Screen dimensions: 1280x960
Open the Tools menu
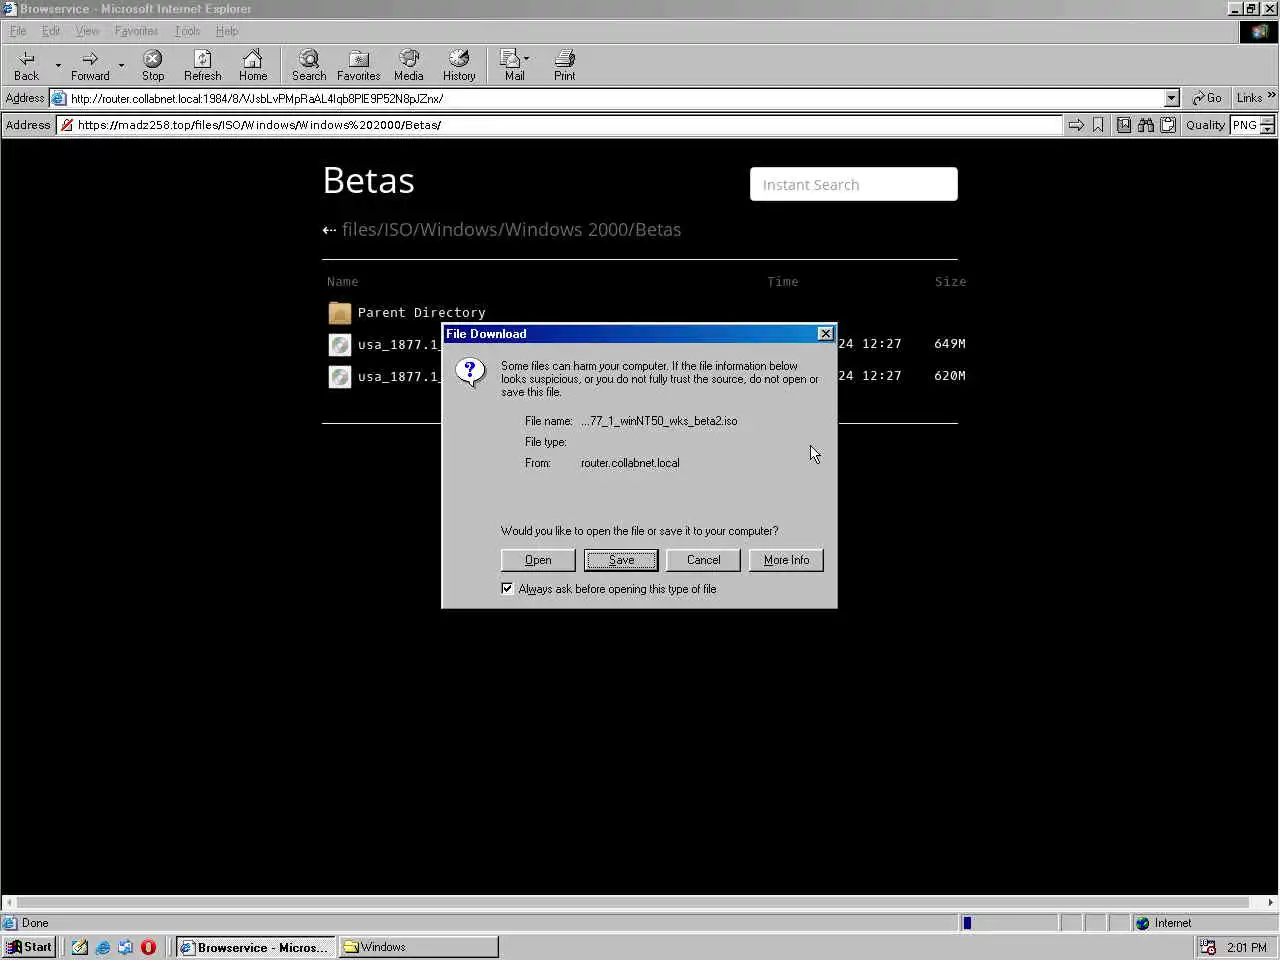[187, 31]
